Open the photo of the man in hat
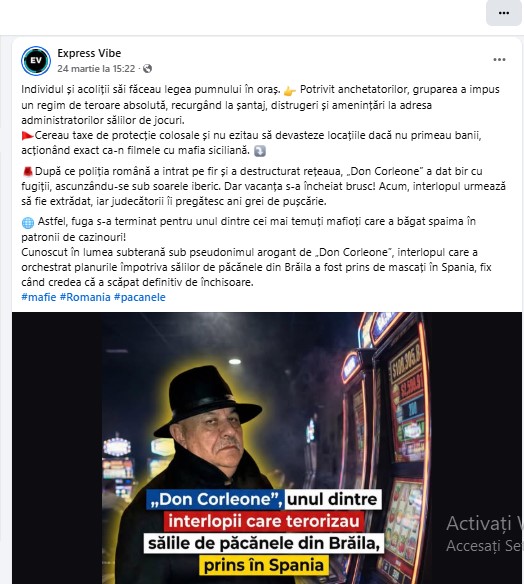 point(267,448)
